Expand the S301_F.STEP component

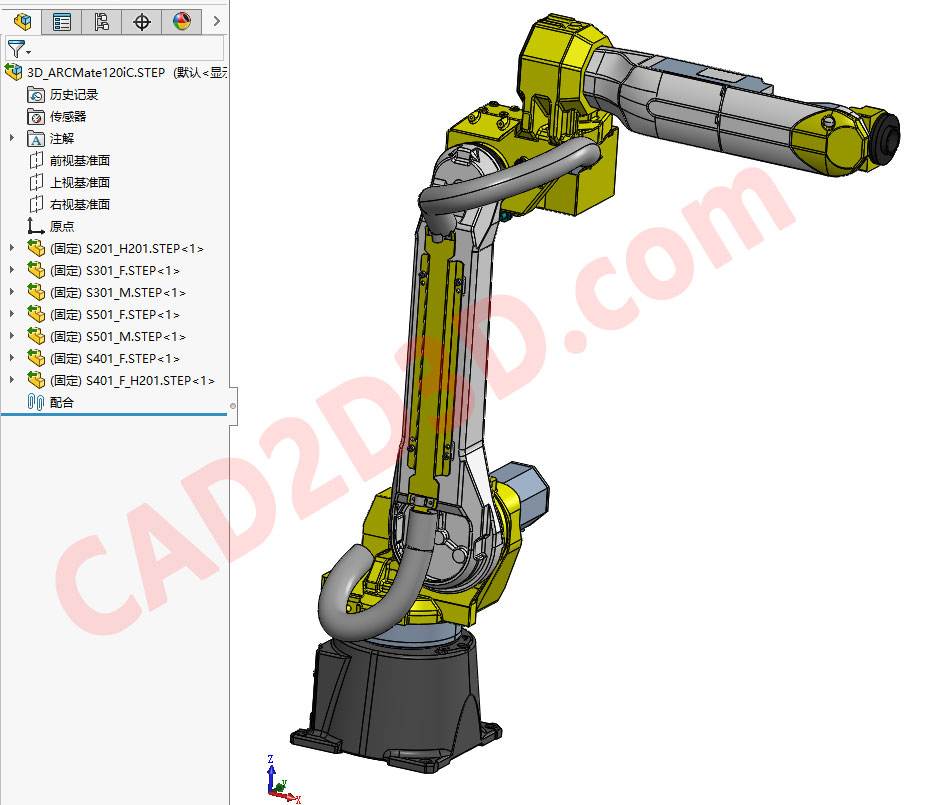[x=10, y=270]
